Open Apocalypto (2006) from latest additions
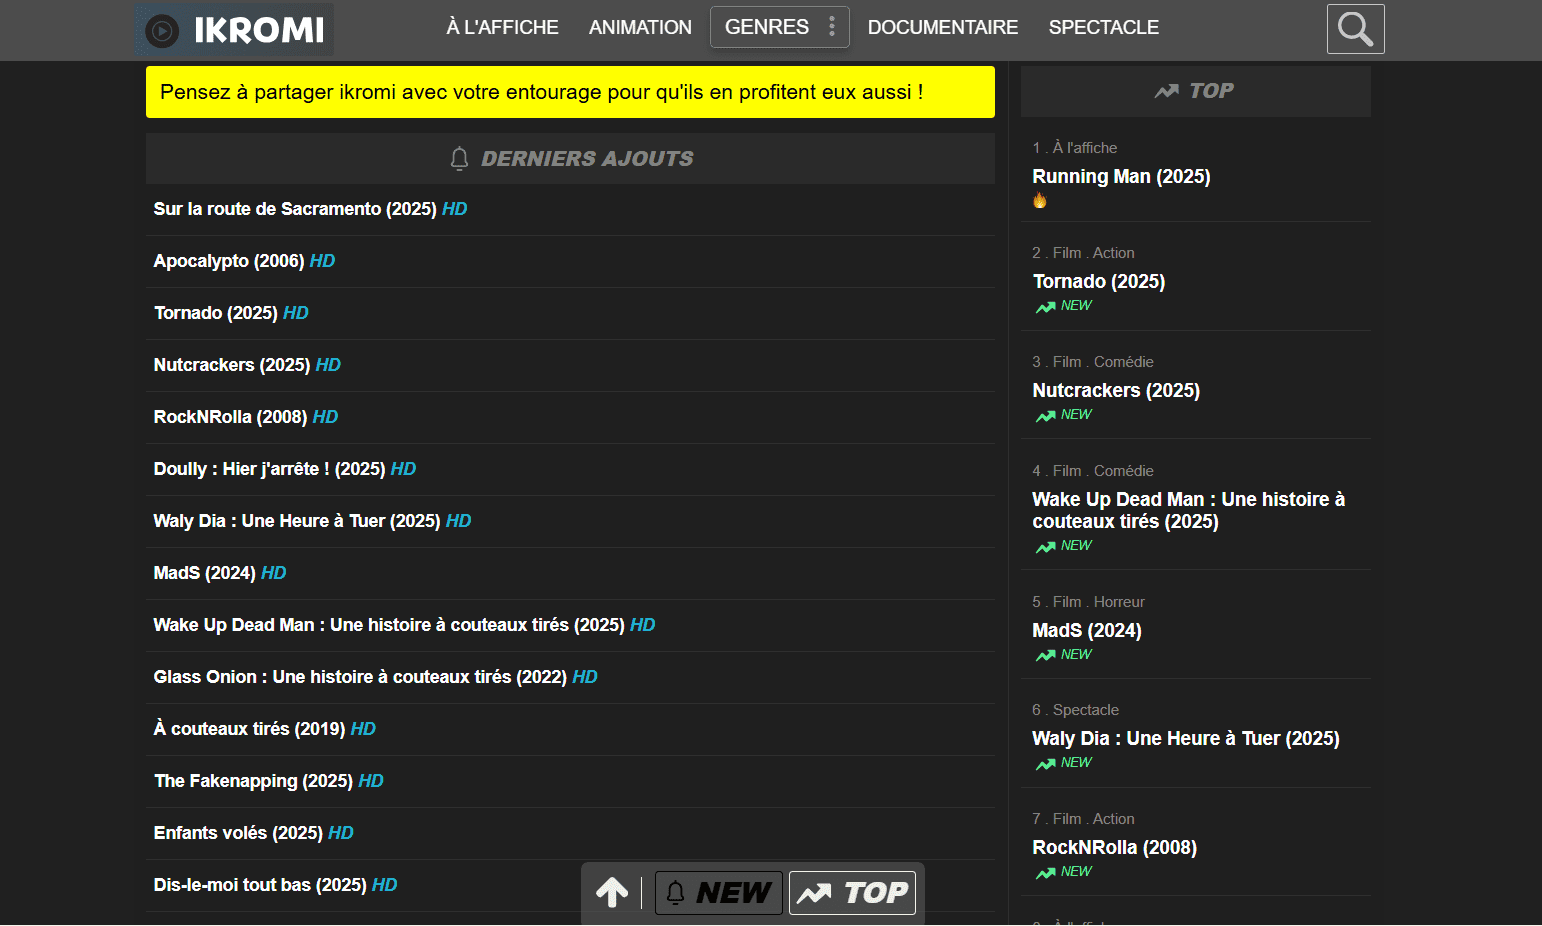This screenshot has width=1542, height=926. [x=229, y=261]
